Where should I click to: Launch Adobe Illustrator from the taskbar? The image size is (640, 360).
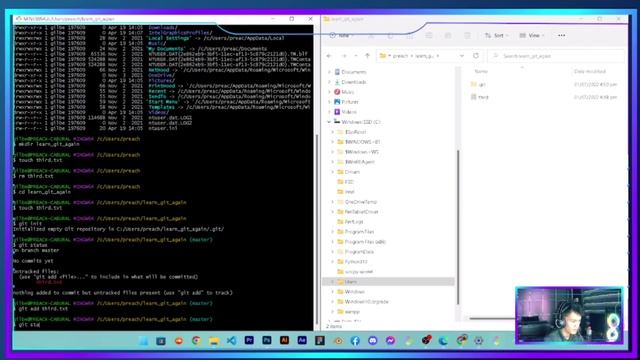pos(284,340)
